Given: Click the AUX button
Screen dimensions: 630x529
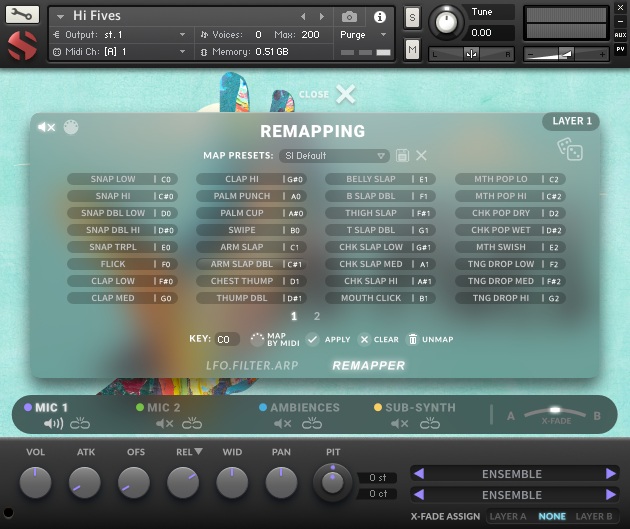Looking at the screenshot, I should 620,35.
